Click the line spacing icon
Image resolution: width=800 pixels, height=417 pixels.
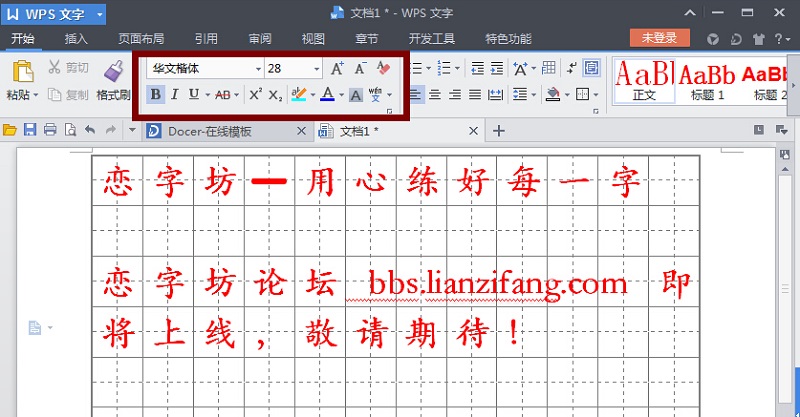click(x=520, y=95)
